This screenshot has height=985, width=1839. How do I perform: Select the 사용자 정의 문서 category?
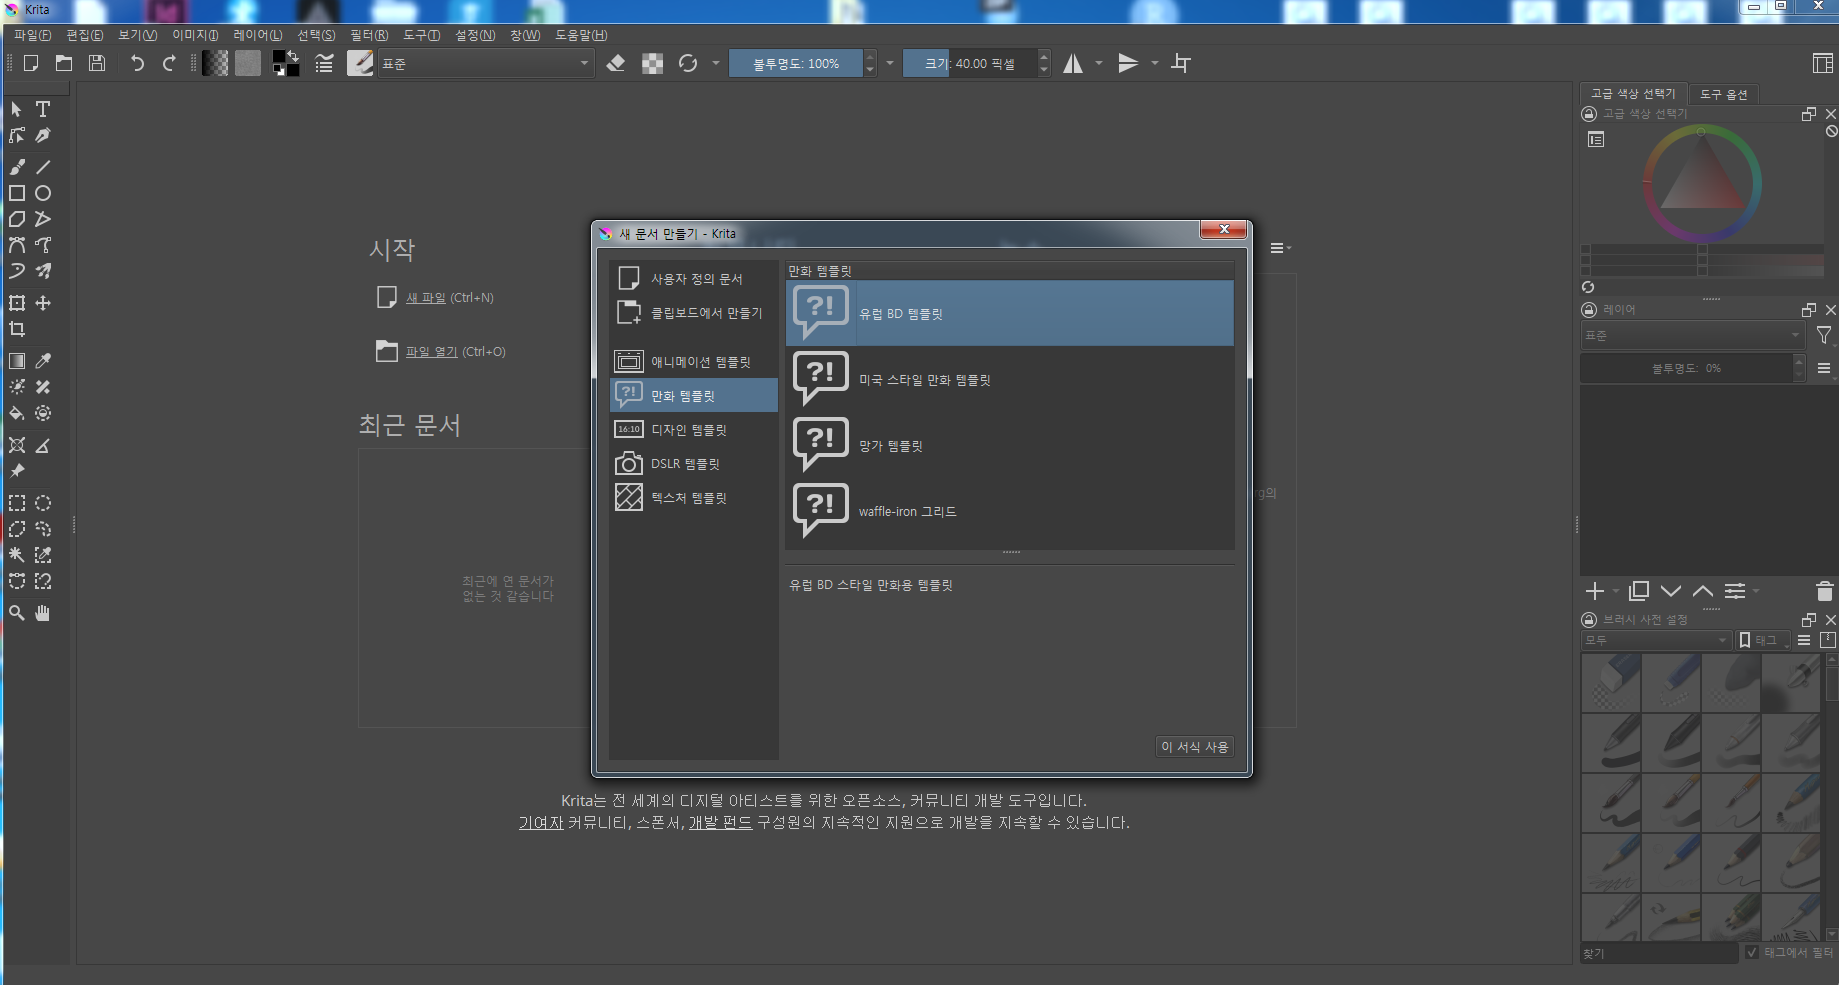coord(694,279)
